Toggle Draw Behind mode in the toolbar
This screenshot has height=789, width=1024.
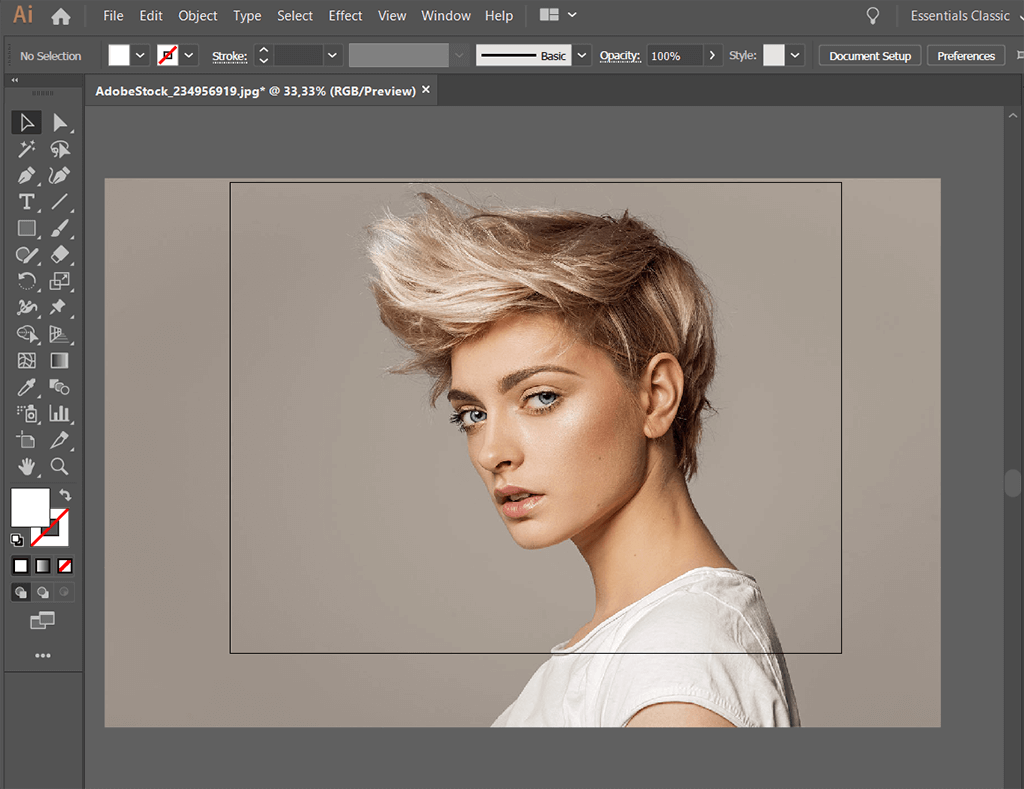coord(43,592)
